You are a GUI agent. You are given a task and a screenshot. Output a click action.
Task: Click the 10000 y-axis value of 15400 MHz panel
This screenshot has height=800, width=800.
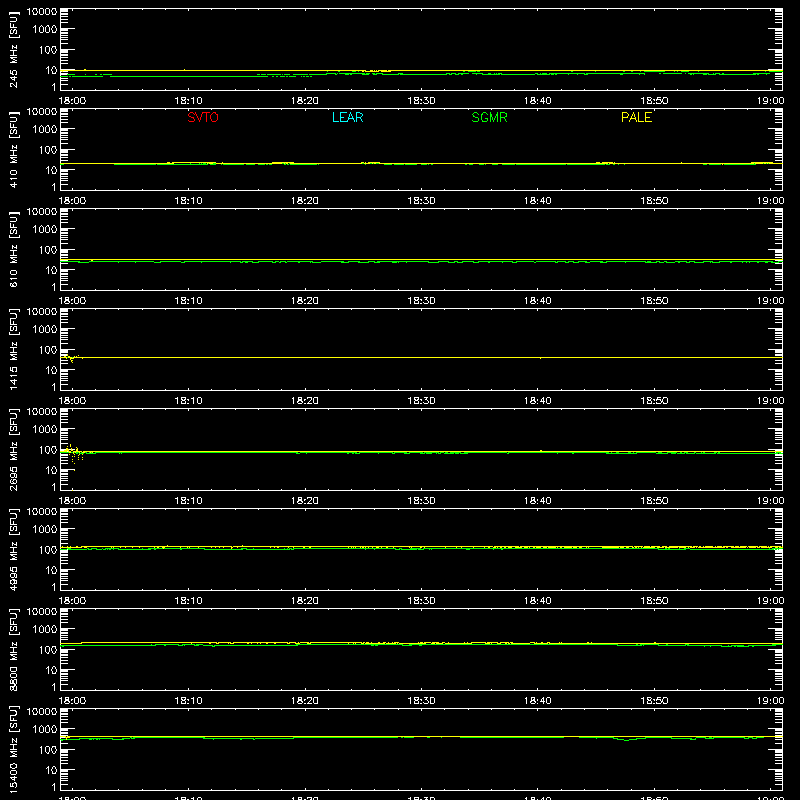tap(42, 712)
